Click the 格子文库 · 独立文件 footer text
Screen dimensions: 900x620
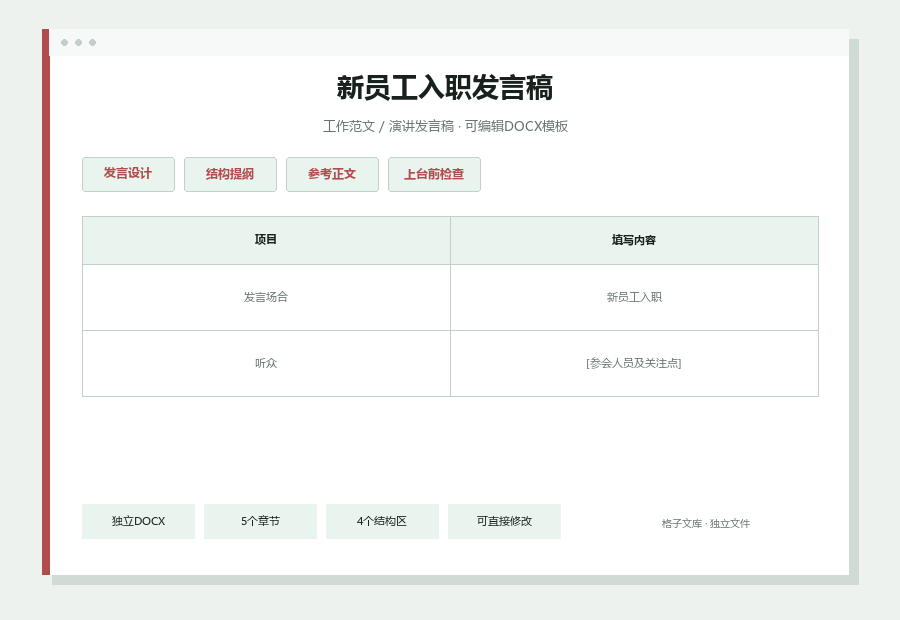[x=705, y=524]
